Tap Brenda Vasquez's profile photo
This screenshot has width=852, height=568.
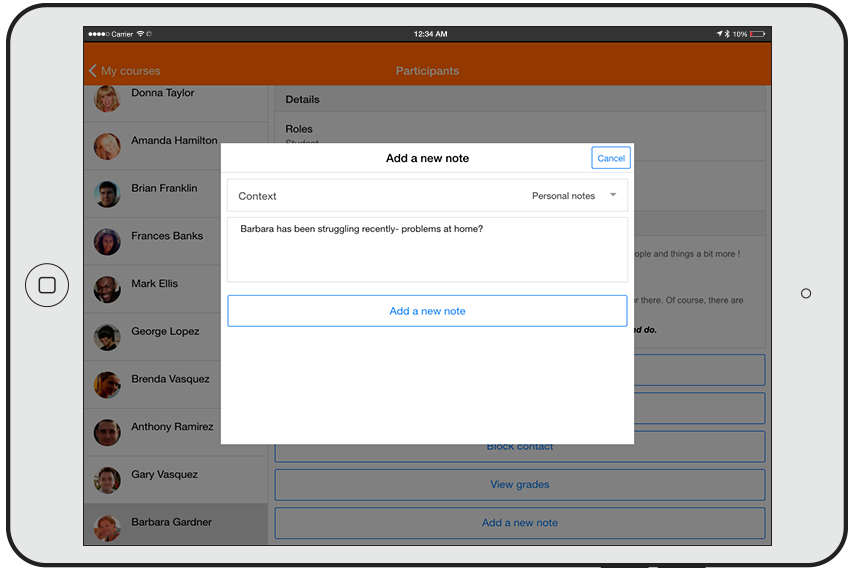point(107,385)
